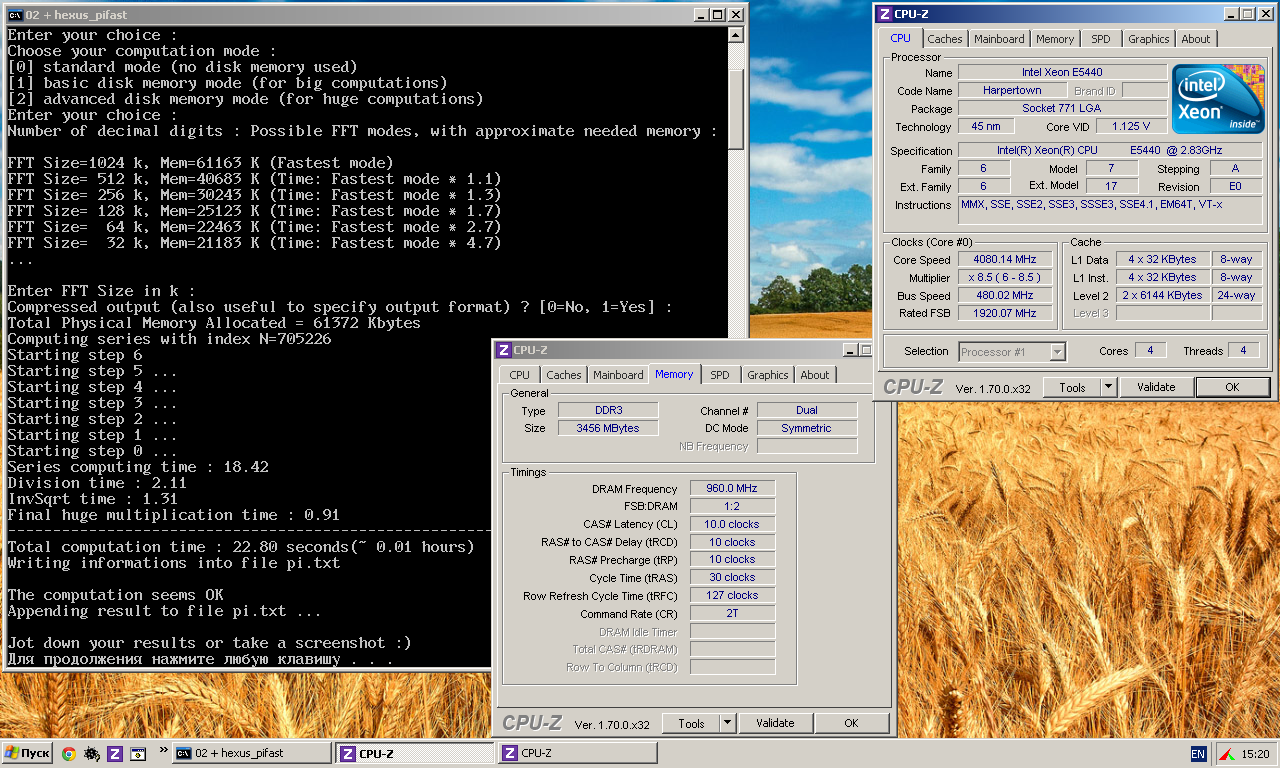1280x768 pixels.
Task: Click the CPU-Z Memory window title icon
Action: tap(504, 350)
